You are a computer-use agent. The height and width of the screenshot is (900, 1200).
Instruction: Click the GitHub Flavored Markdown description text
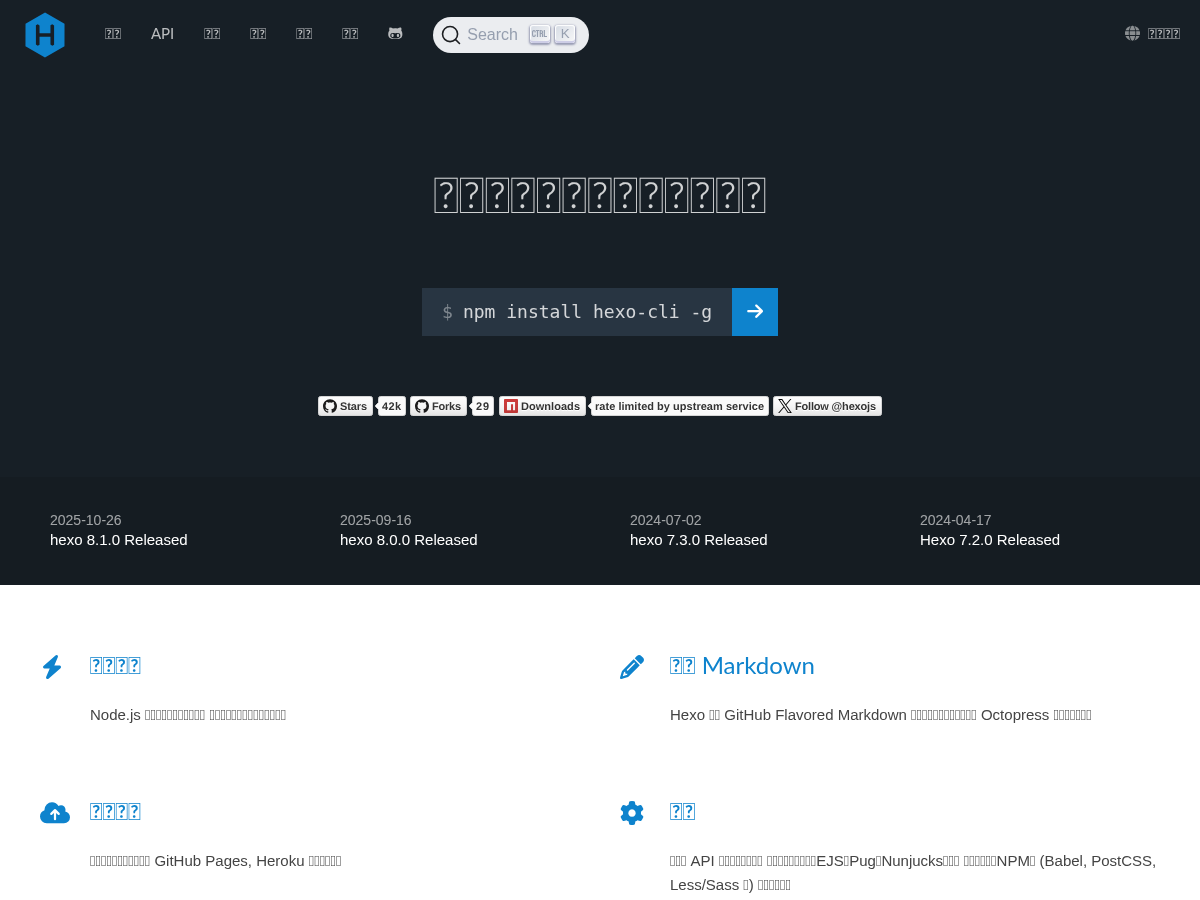(881, 715)
